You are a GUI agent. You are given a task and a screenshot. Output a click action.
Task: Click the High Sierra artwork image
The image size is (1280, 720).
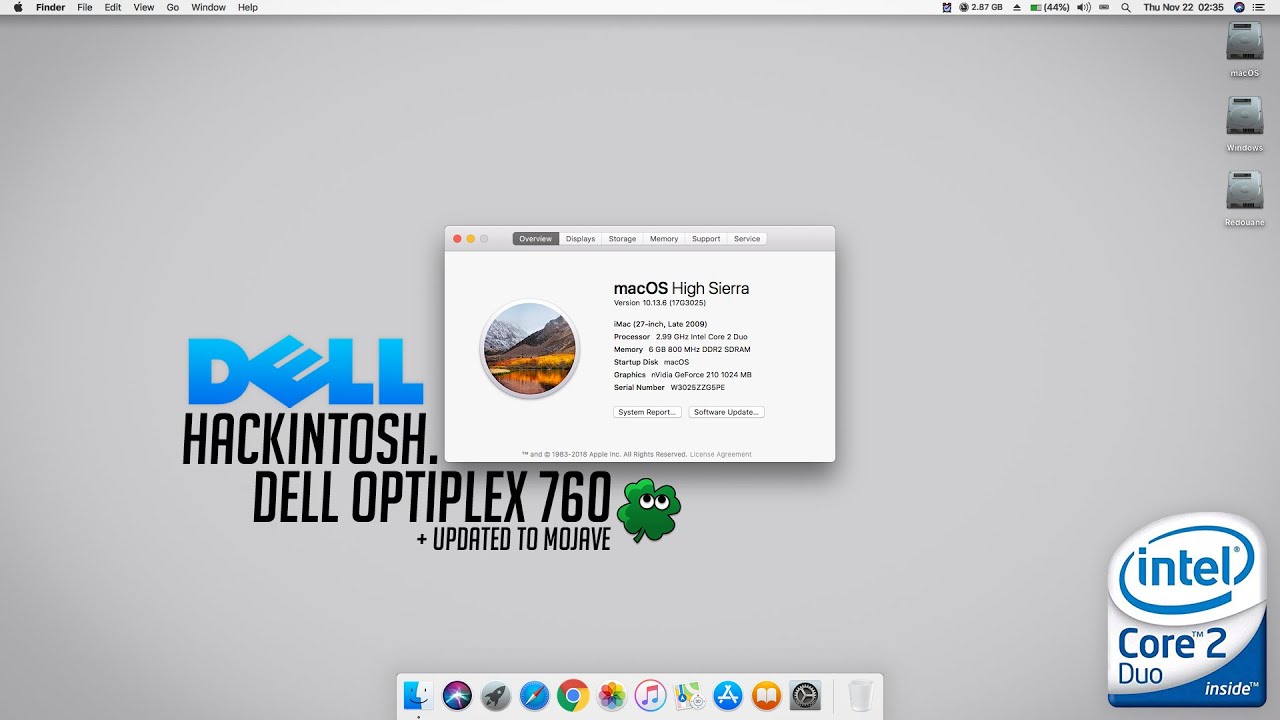coord(530,349)
